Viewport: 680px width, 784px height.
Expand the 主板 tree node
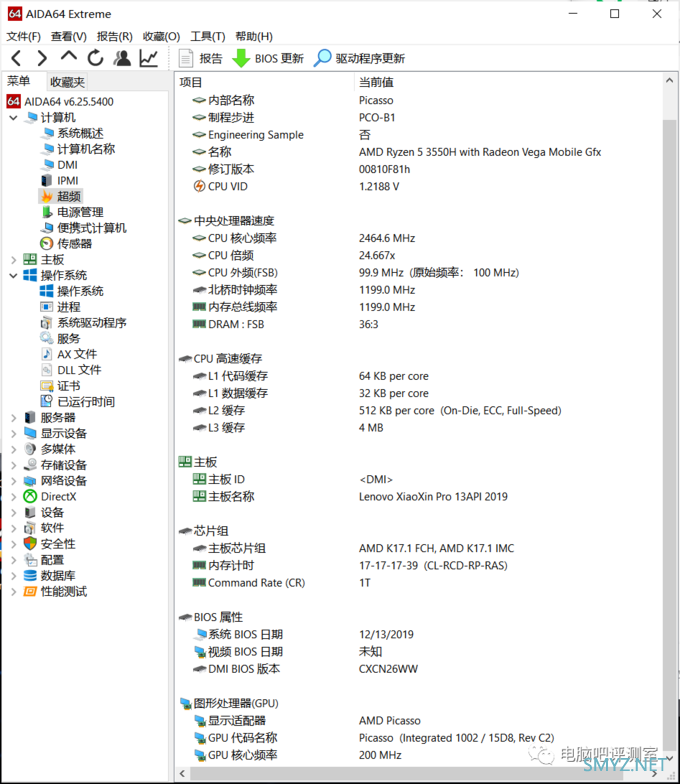coord(14,260)
